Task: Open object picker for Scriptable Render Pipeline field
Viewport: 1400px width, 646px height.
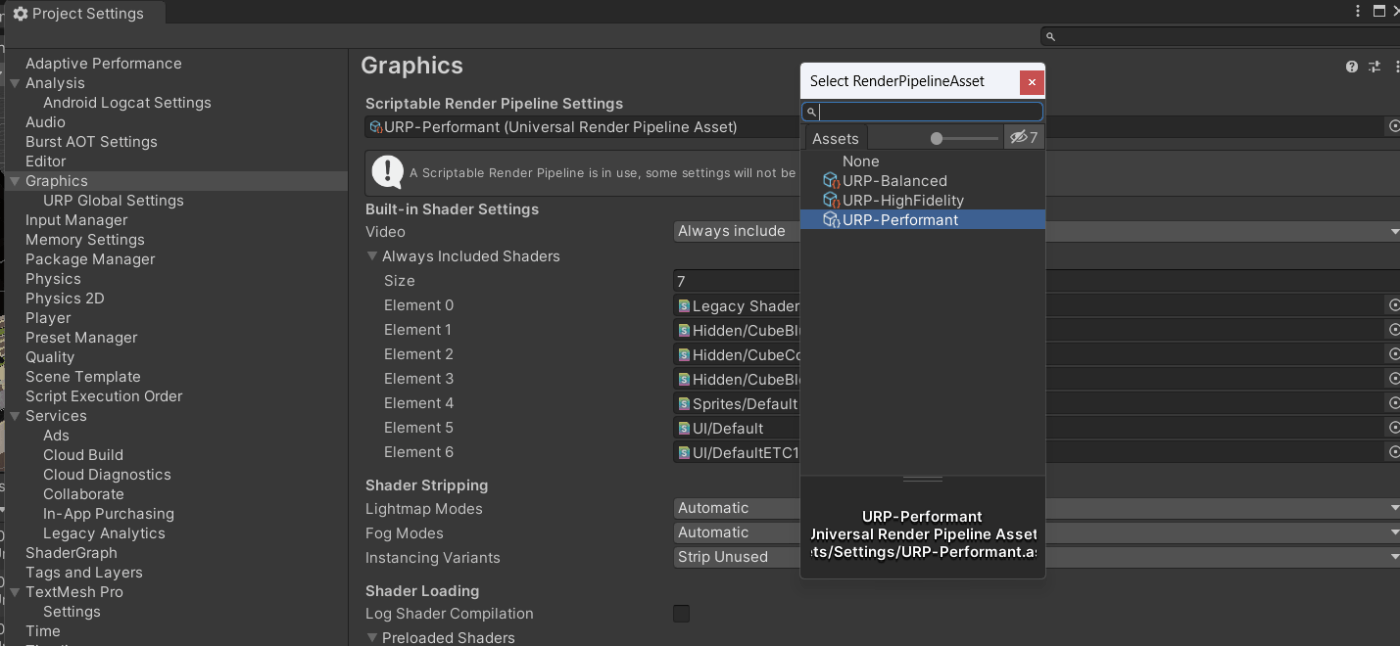Action: (x=1394, y=127)
